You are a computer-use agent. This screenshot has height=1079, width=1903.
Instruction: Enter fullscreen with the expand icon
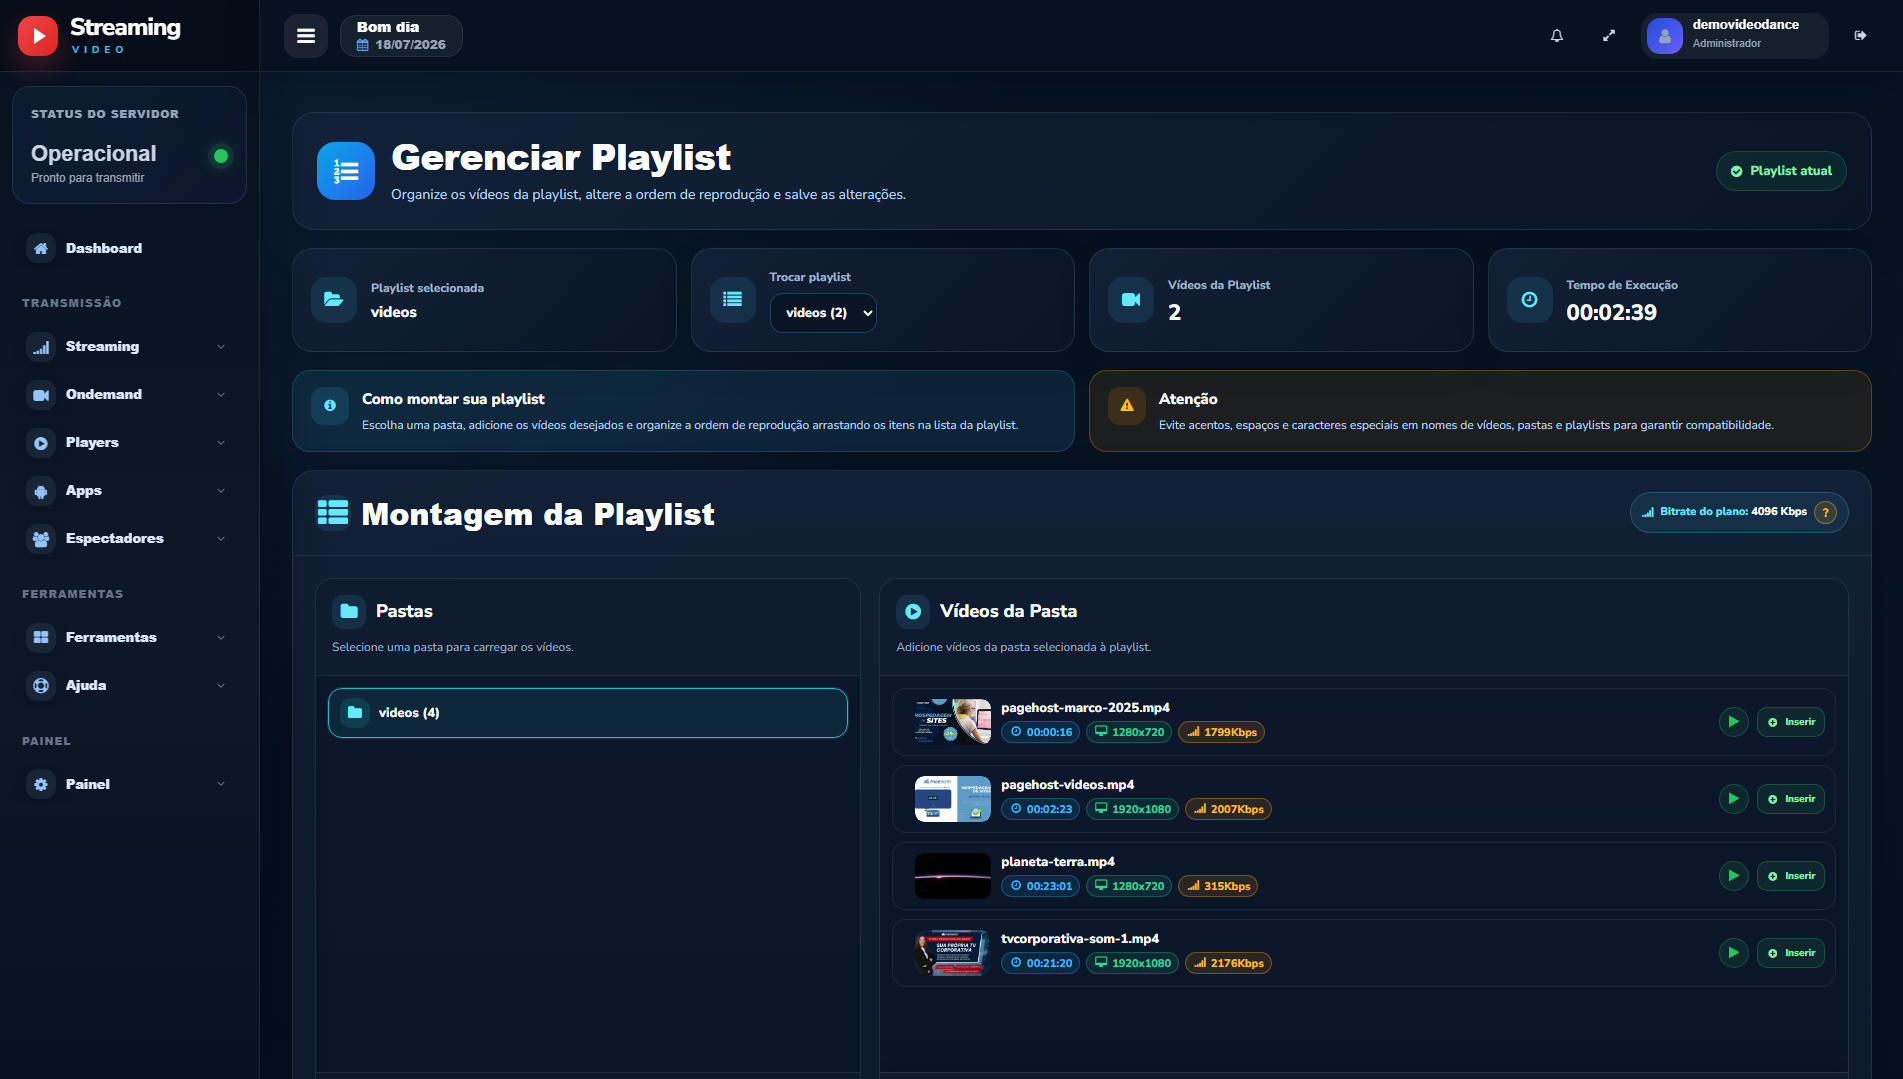point(1609,36)
